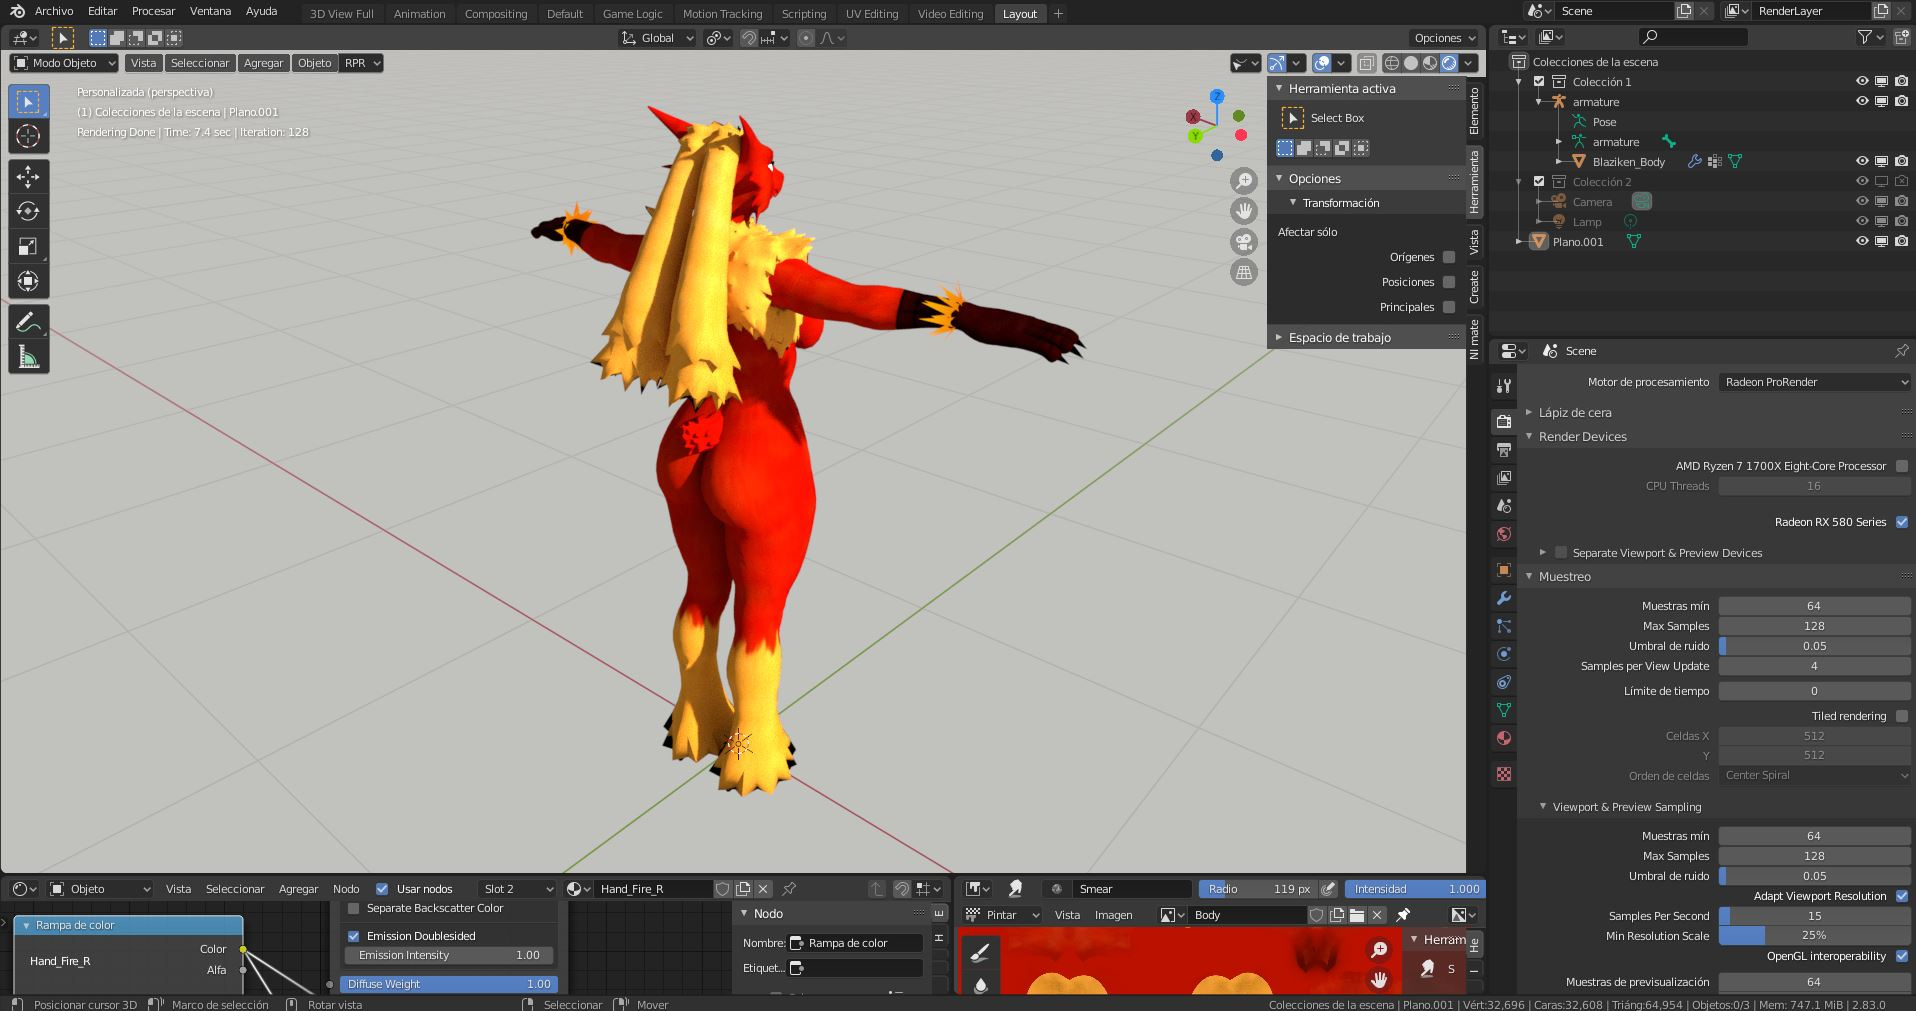This screenshot has width=1916, height=1011.
Task: Switch to wireframe viewport shading
Action: coord(1391,63)
